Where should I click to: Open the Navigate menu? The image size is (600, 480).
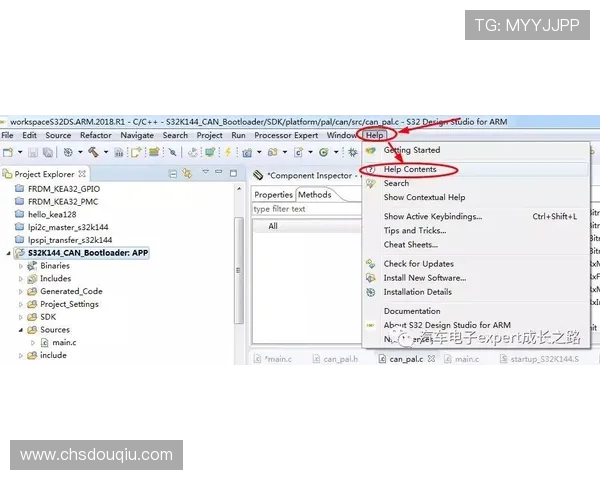tap(137, 135)
